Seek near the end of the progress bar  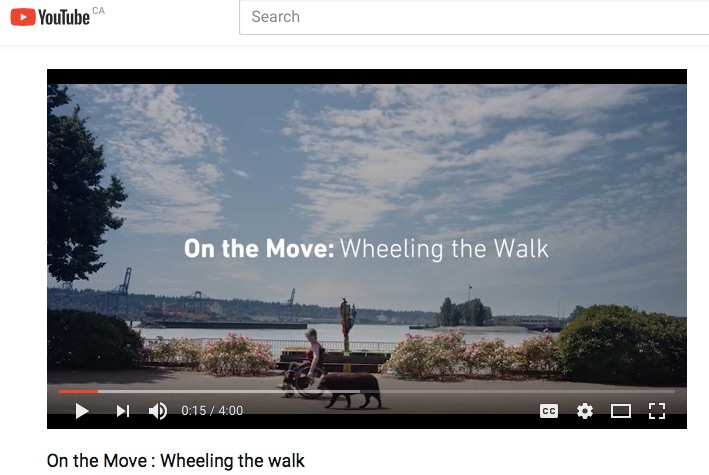click(x=667, y=391)
